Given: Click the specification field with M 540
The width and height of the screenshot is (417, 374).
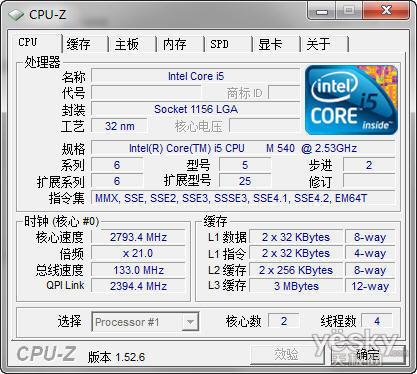Looking at the screenshot, I should 243,148.
